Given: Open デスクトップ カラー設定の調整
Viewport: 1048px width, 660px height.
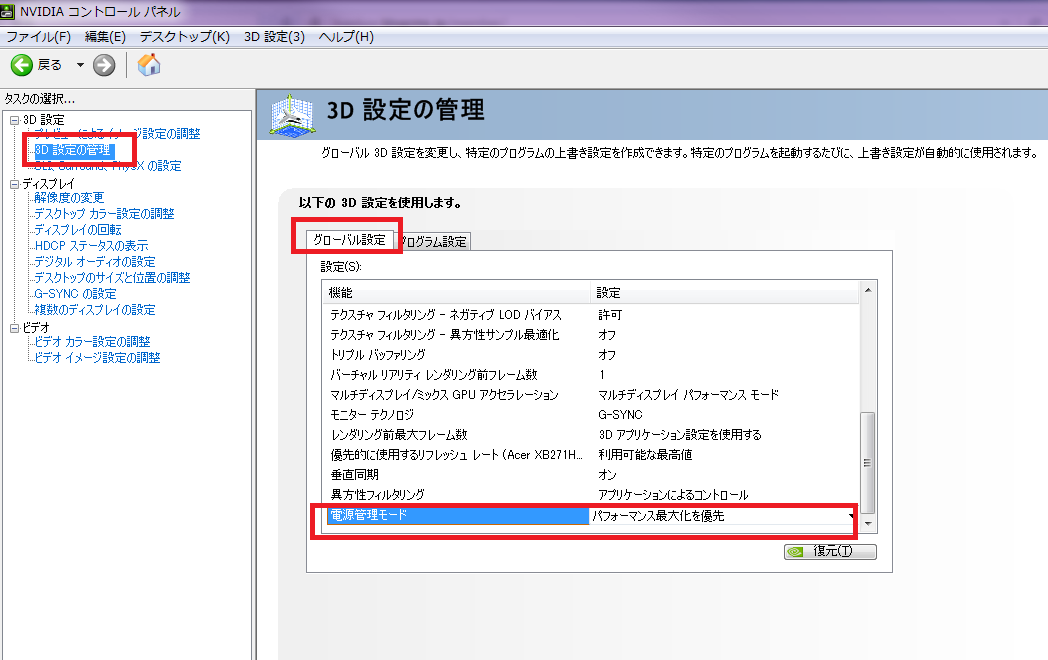Looking at the screenshot, I should point(104,214).
